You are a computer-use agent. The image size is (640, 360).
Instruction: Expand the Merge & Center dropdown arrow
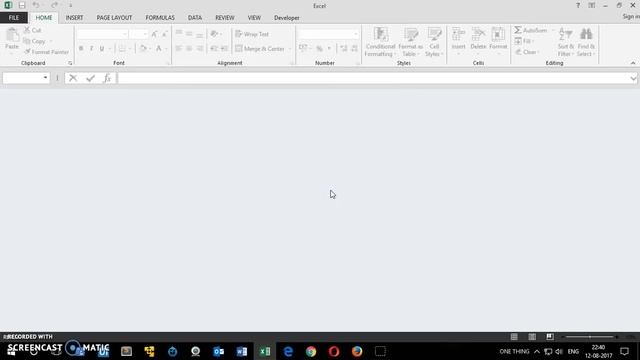pyautogui.click(x=290, y=49)
